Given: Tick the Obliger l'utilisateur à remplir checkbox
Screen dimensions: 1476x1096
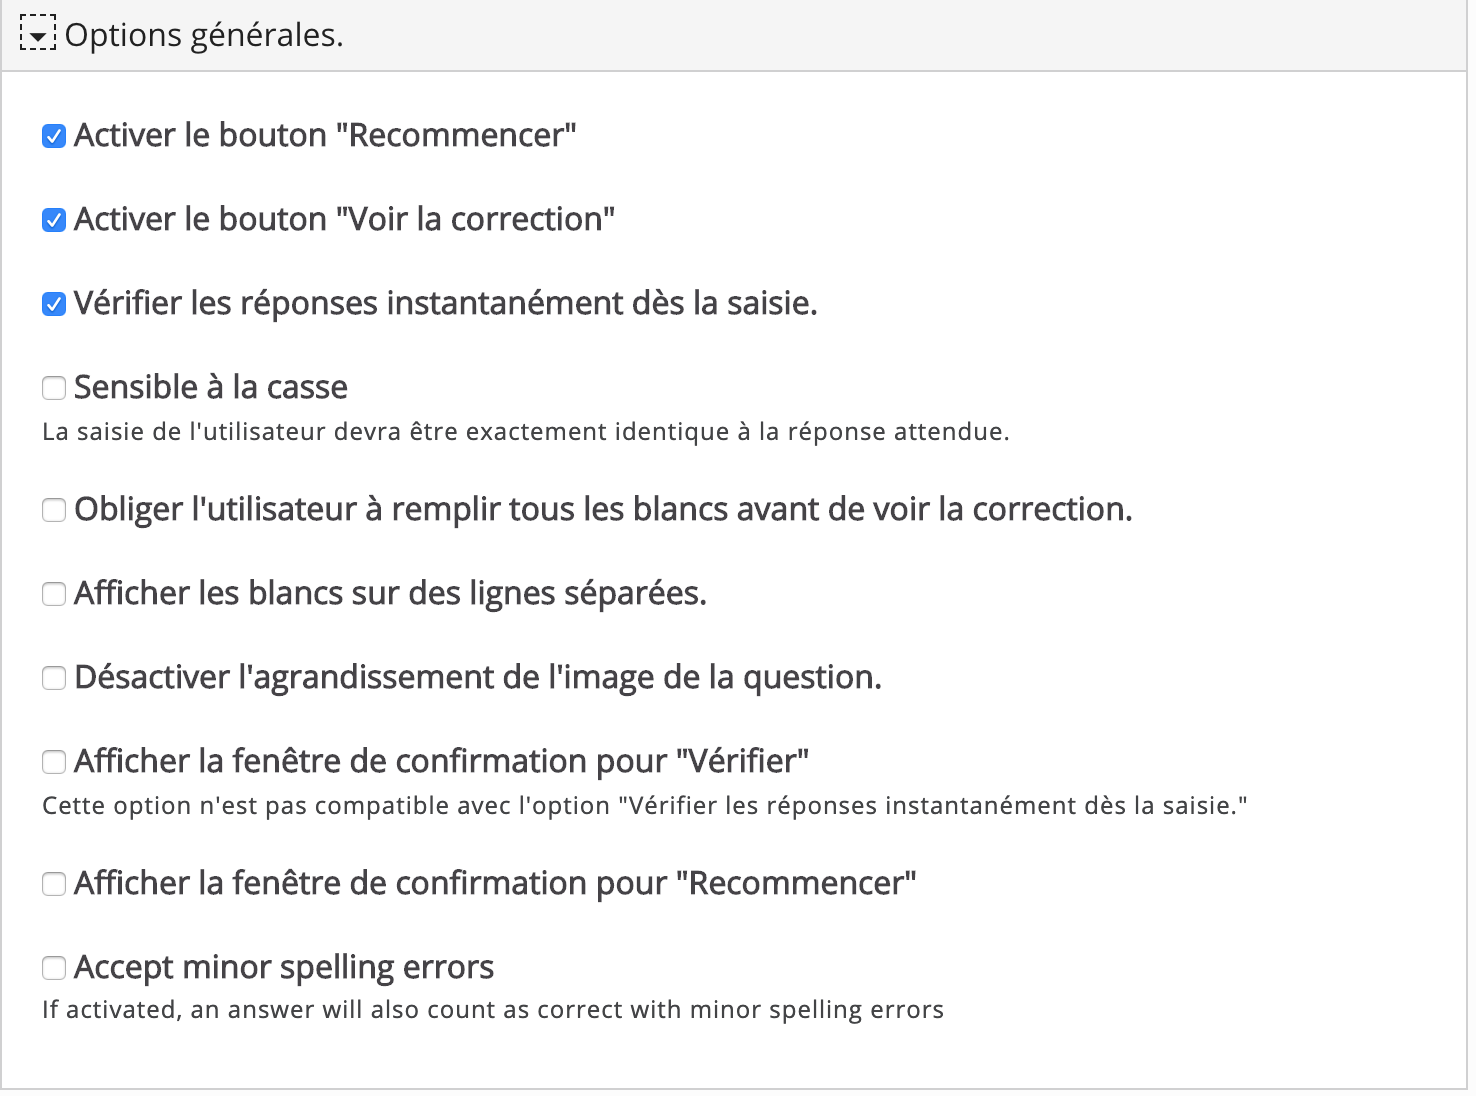Looking at the screenshot, I should (54, 510).
